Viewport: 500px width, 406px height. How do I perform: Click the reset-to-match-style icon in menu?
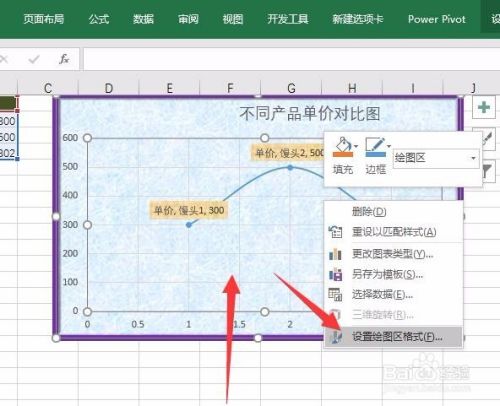click(x=335, y=232)
